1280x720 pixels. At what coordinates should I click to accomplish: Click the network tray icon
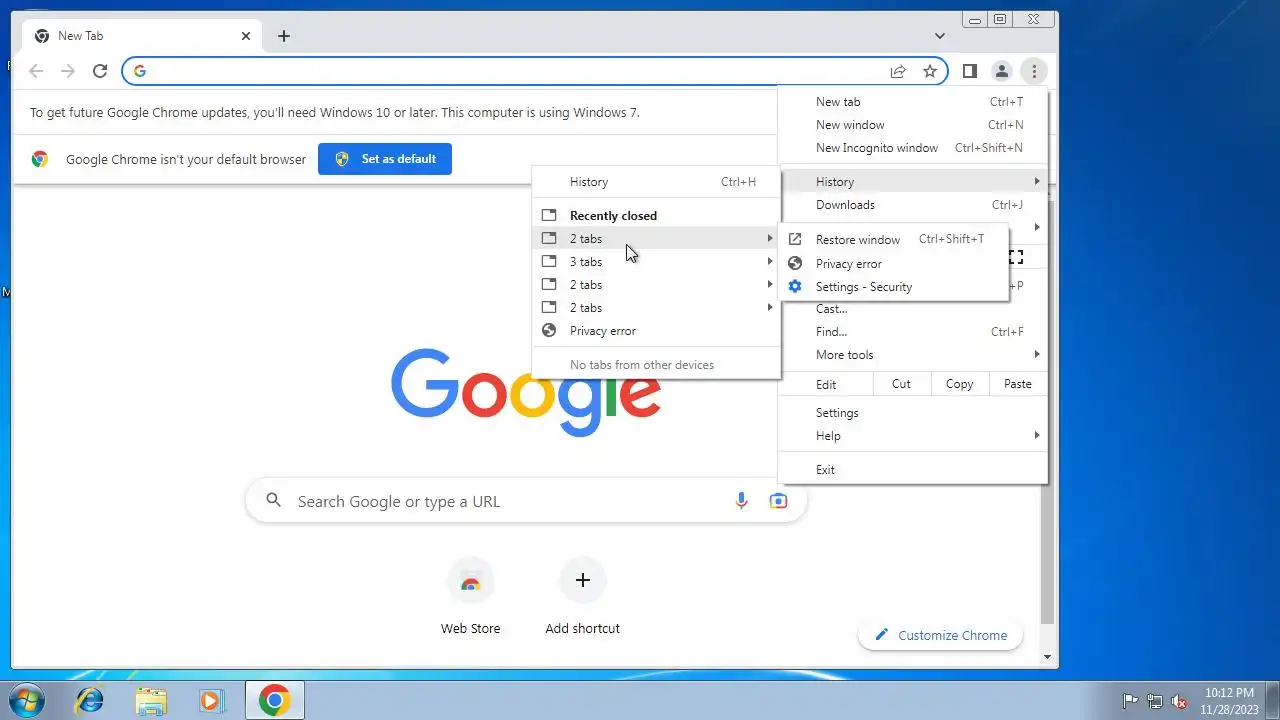click(1155, 701)
